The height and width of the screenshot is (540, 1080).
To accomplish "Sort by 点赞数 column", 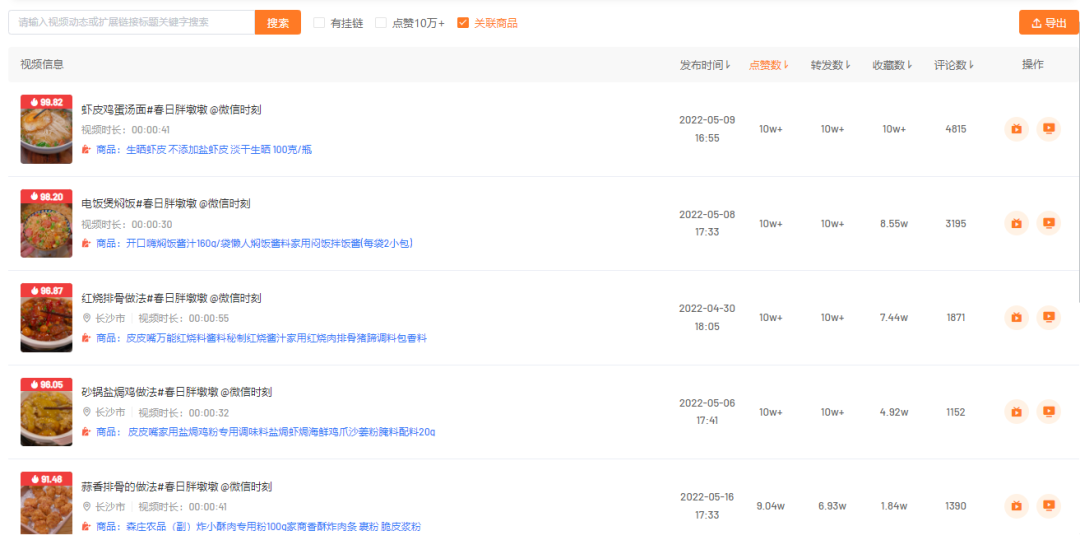I will 769,65.
